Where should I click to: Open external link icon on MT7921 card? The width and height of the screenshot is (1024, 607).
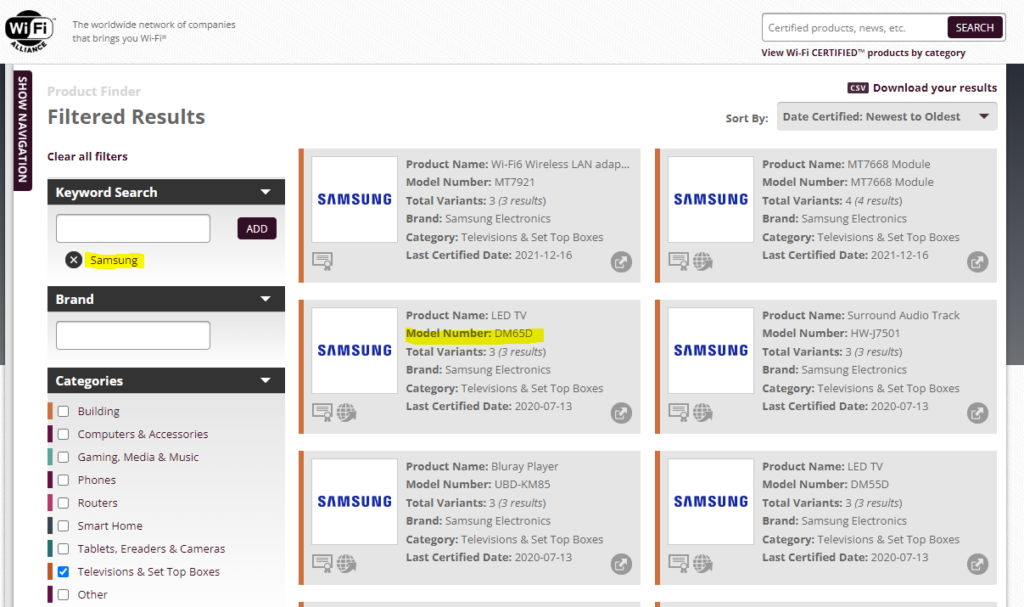click(621, 262)
